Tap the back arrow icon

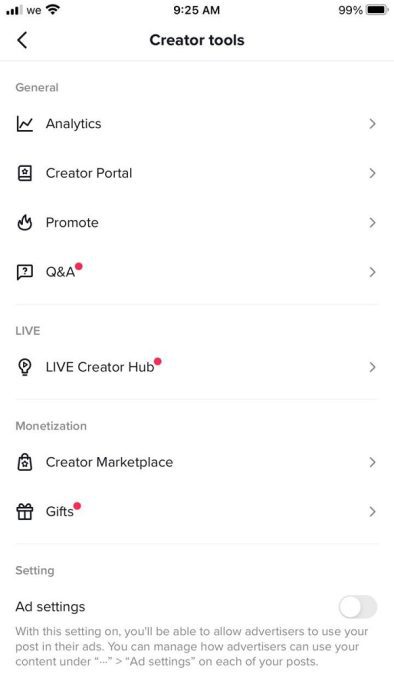tap(22, 40)
